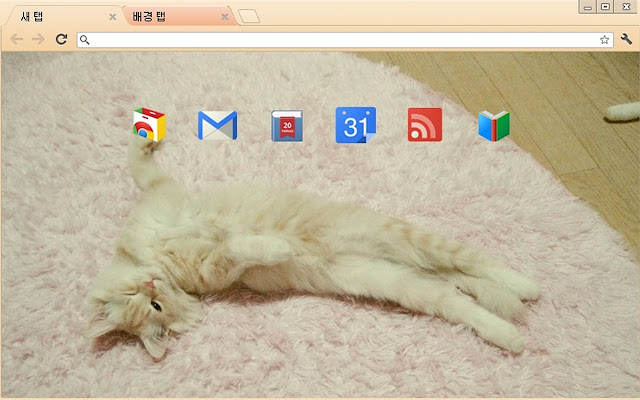The image size is (640, 400).
Task: Reload the current page
Action: coord(61,39)
